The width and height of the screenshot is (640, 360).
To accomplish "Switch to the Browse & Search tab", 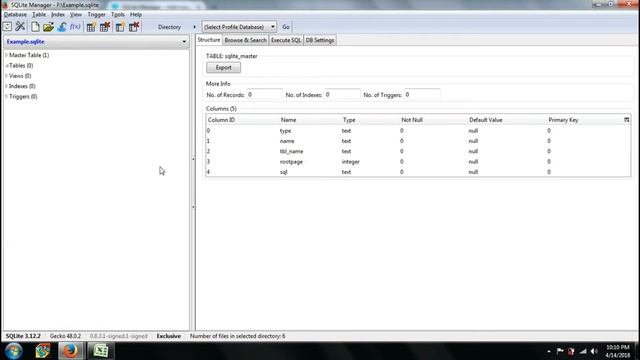I will point(245,40).
